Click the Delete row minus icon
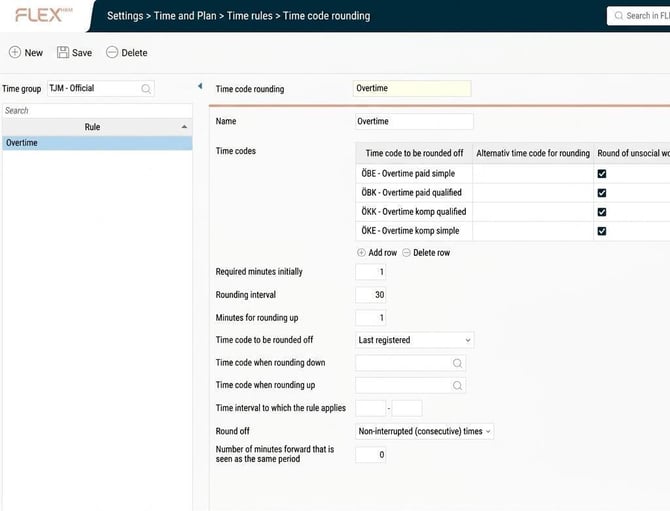Image resolution: width=670 pixels, height=511 pixels. tap(406, 253)
